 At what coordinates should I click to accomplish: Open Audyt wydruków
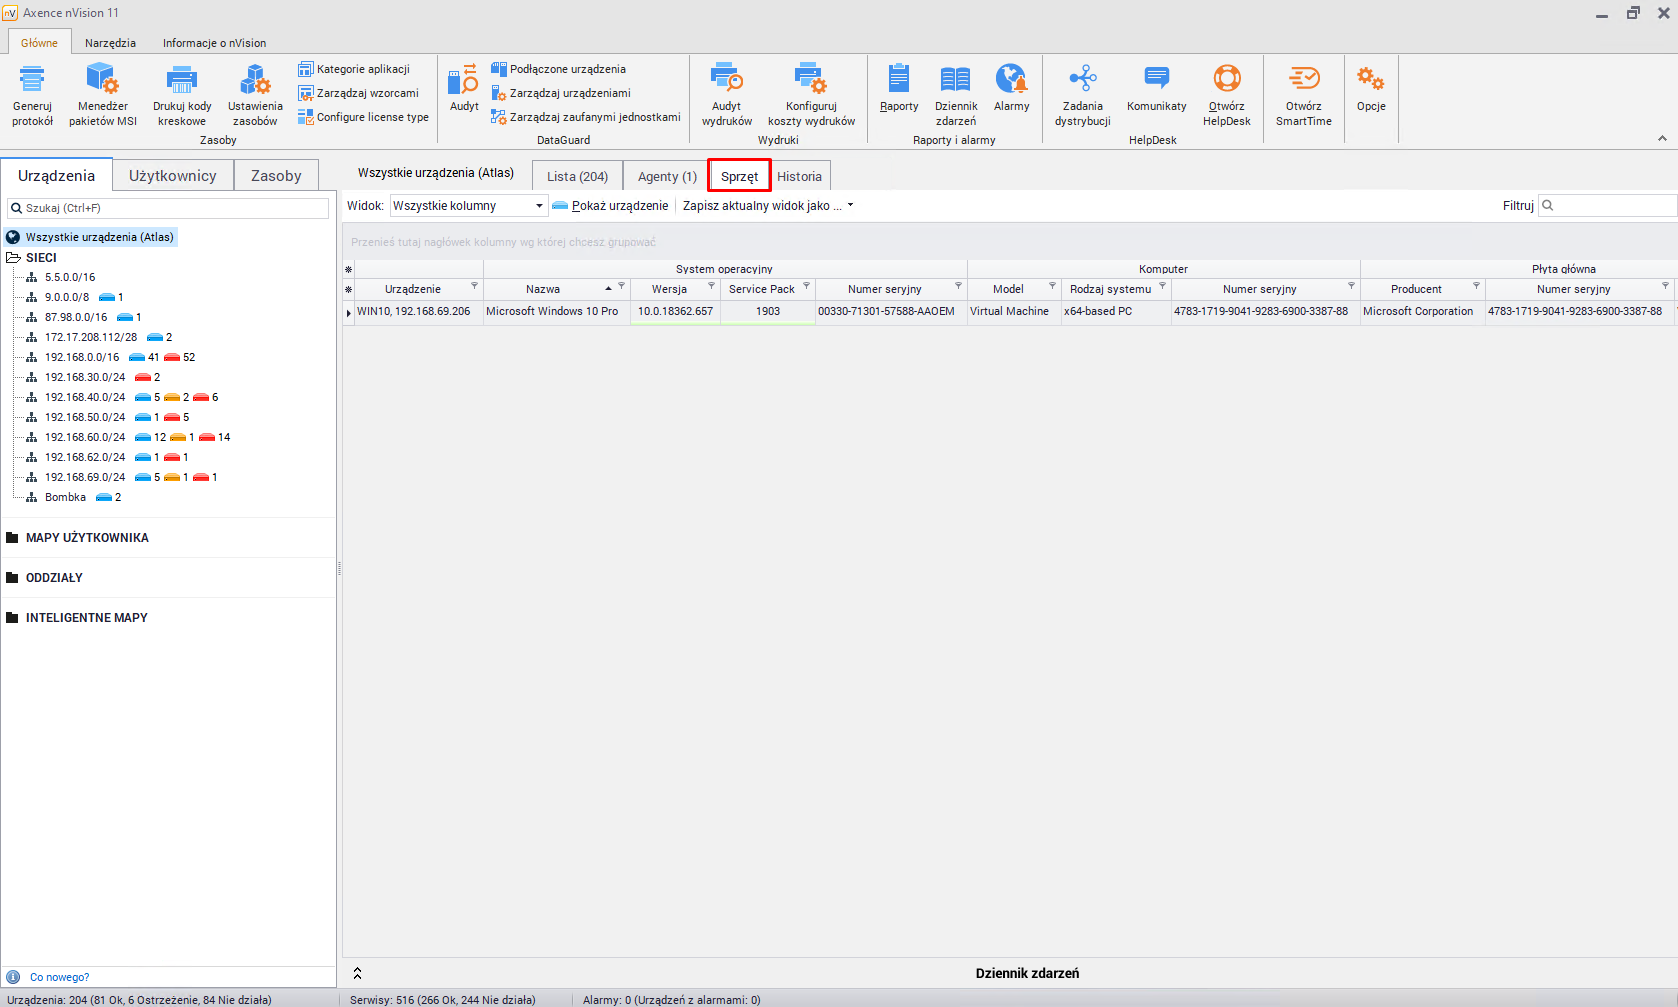[726, 94]
